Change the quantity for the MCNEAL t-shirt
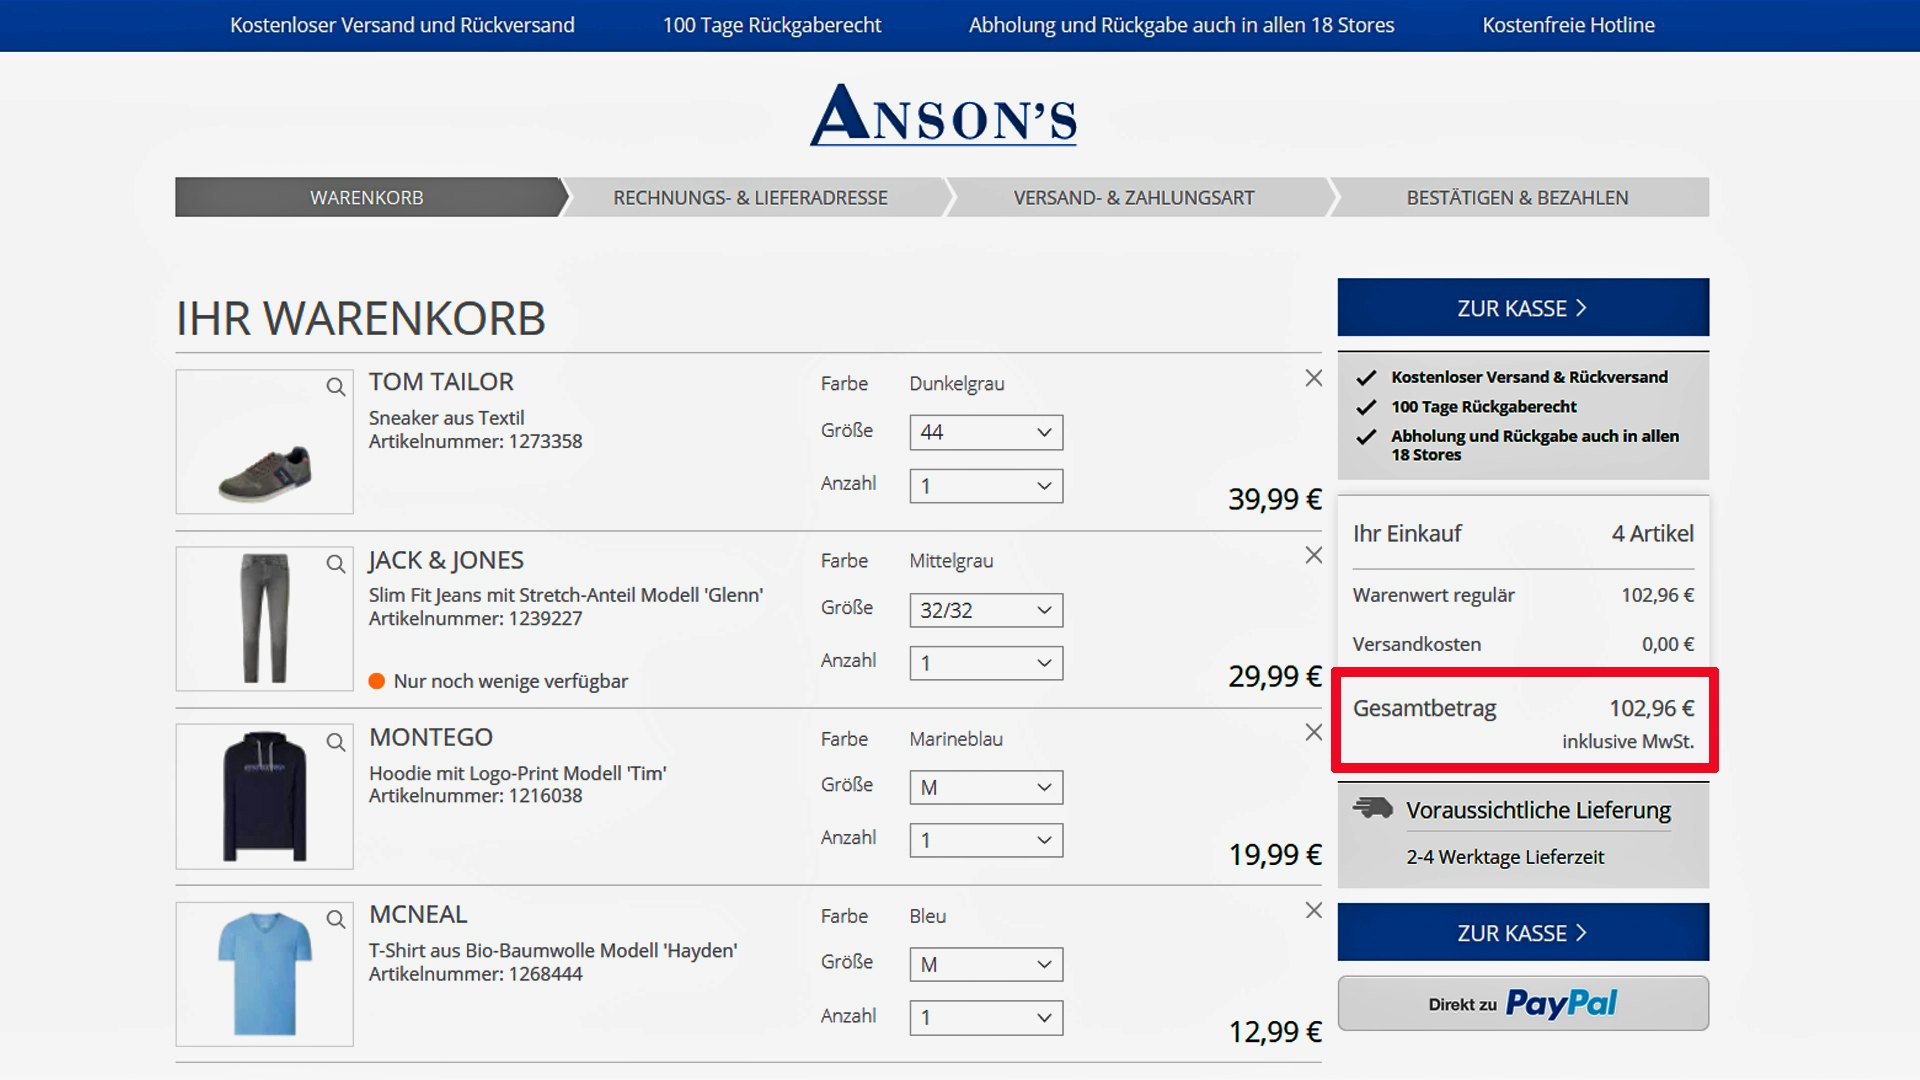The image size is (1920, 1080). click(985, 1017)
